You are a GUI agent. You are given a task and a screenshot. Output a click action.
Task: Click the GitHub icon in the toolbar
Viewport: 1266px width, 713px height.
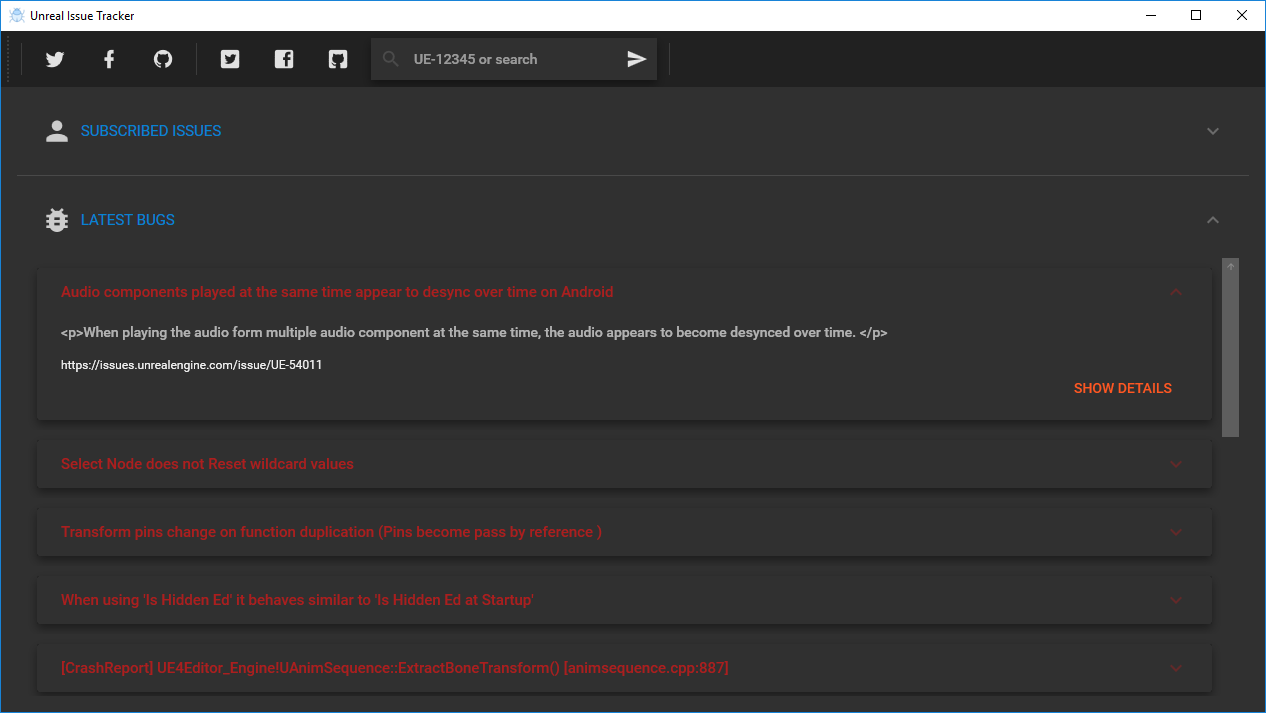pyautogui.click(x=162, y=59)
